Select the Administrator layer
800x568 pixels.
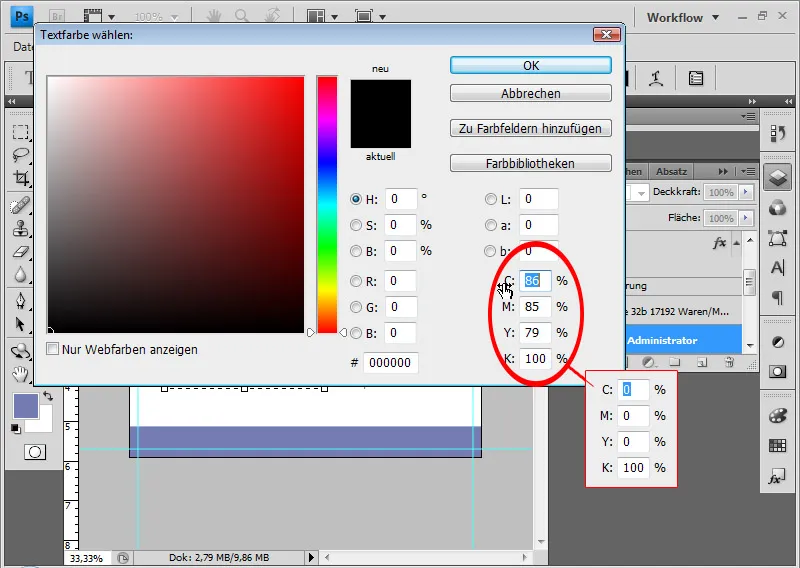pyautogui.click(x=683, y=340)
